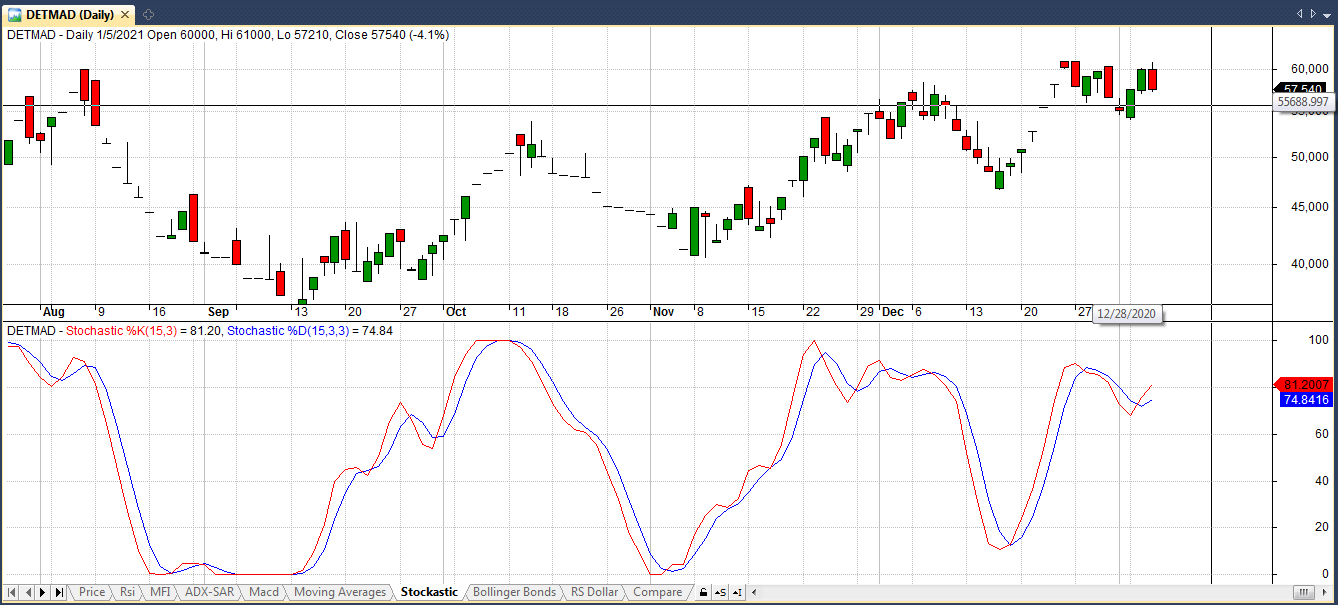Image resolution: width=1338 pixels, height=605 pixels.
Task: Select the Moving Averages sheet tab
Action: click(x=340, y=593)
